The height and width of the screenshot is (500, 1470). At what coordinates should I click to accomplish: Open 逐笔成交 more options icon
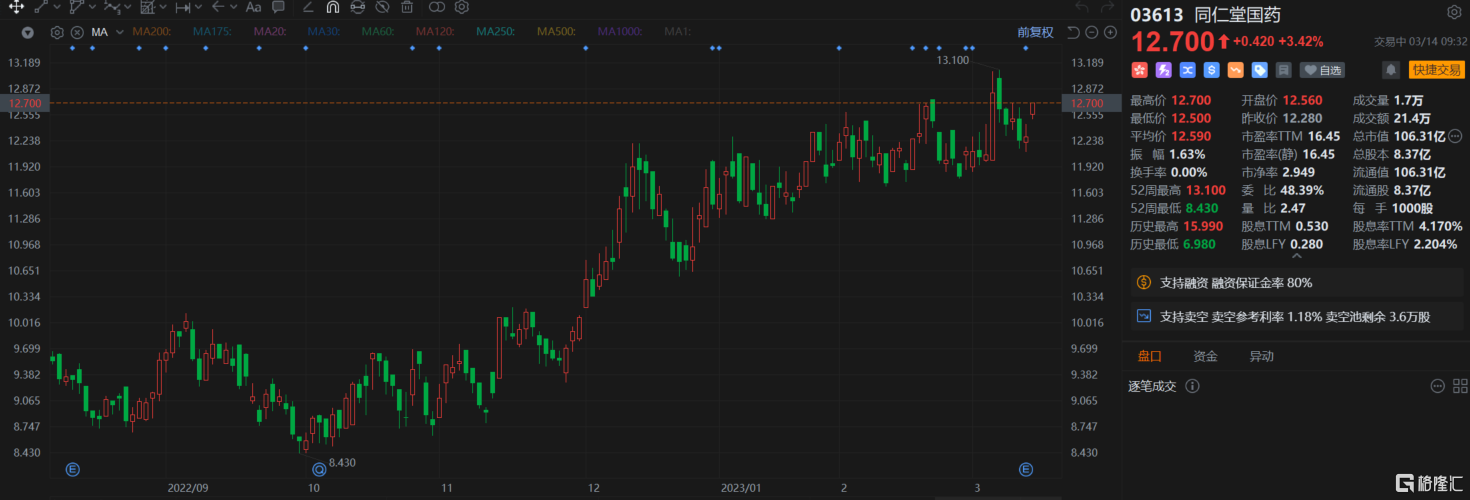tap(1436, 385)
